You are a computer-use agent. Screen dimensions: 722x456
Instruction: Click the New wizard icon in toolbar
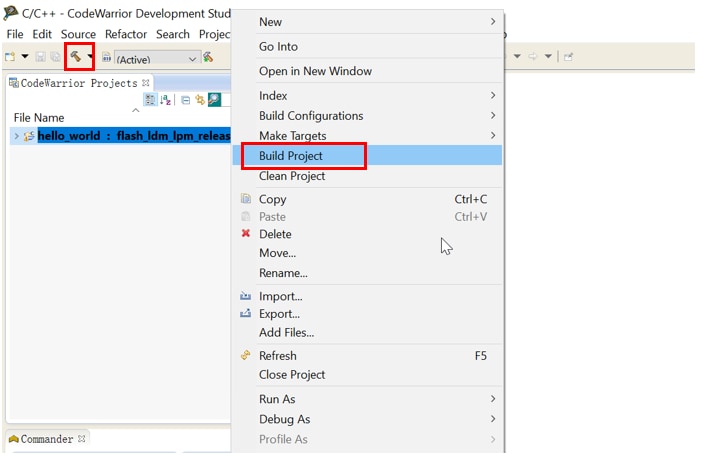[10, 57]
